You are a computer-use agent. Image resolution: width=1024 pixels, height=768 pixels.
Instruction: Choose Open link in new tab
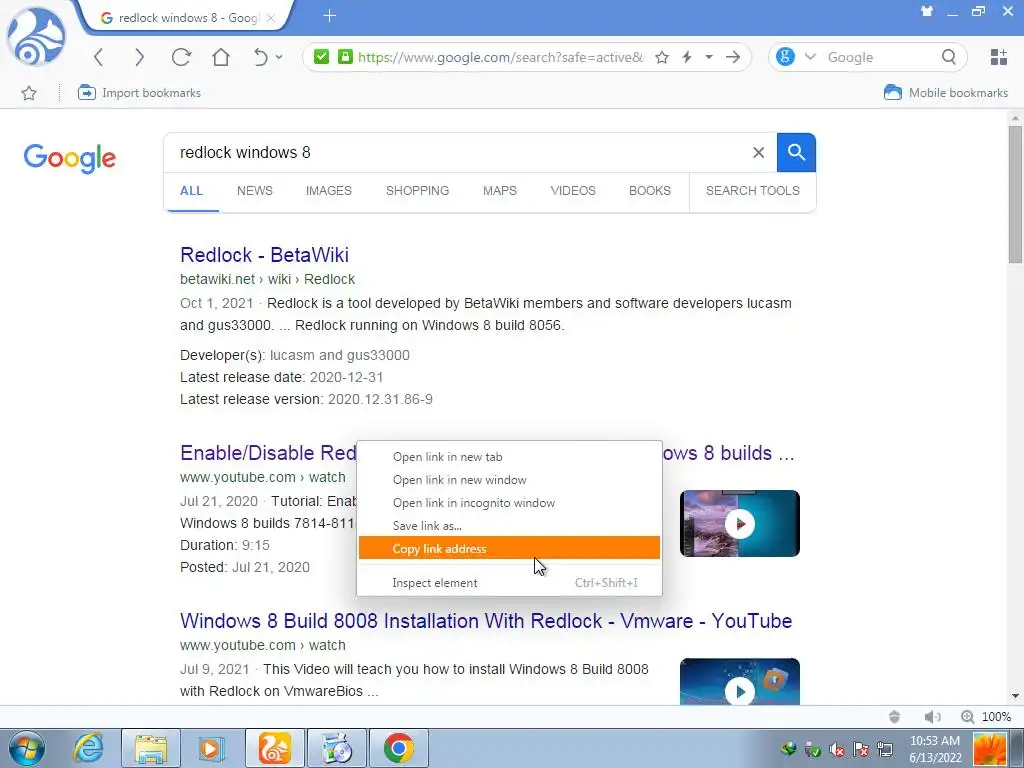pyautogui.click(x=509, y=456)
